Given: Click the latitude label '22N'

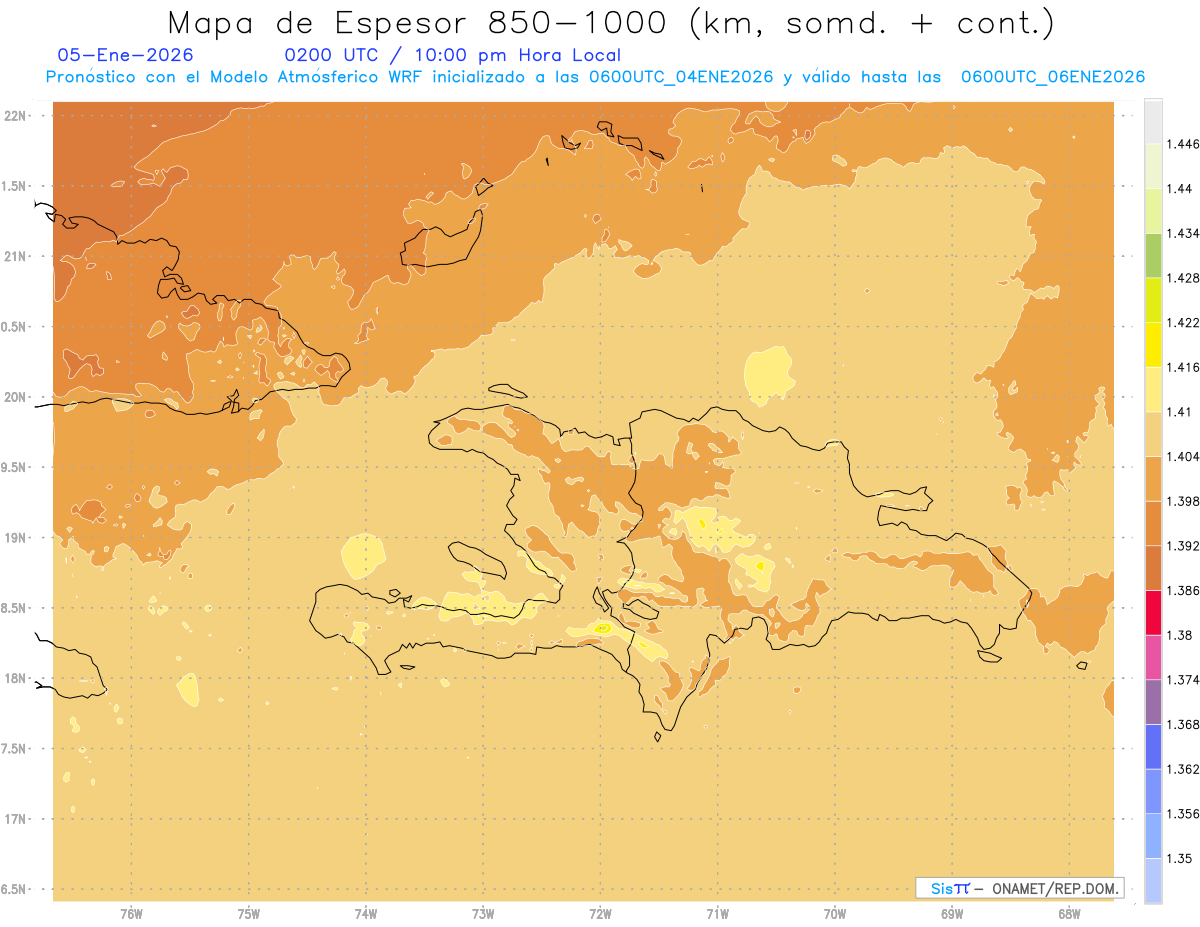Looking at the screenshot, I should point(16,115).
